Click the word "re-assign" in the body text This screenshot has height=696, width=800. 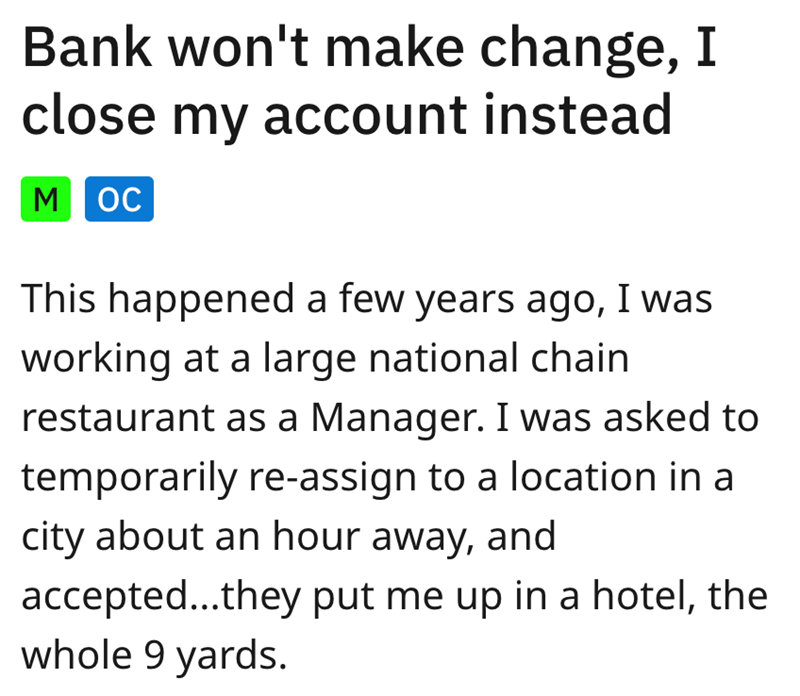click(341, 477)
